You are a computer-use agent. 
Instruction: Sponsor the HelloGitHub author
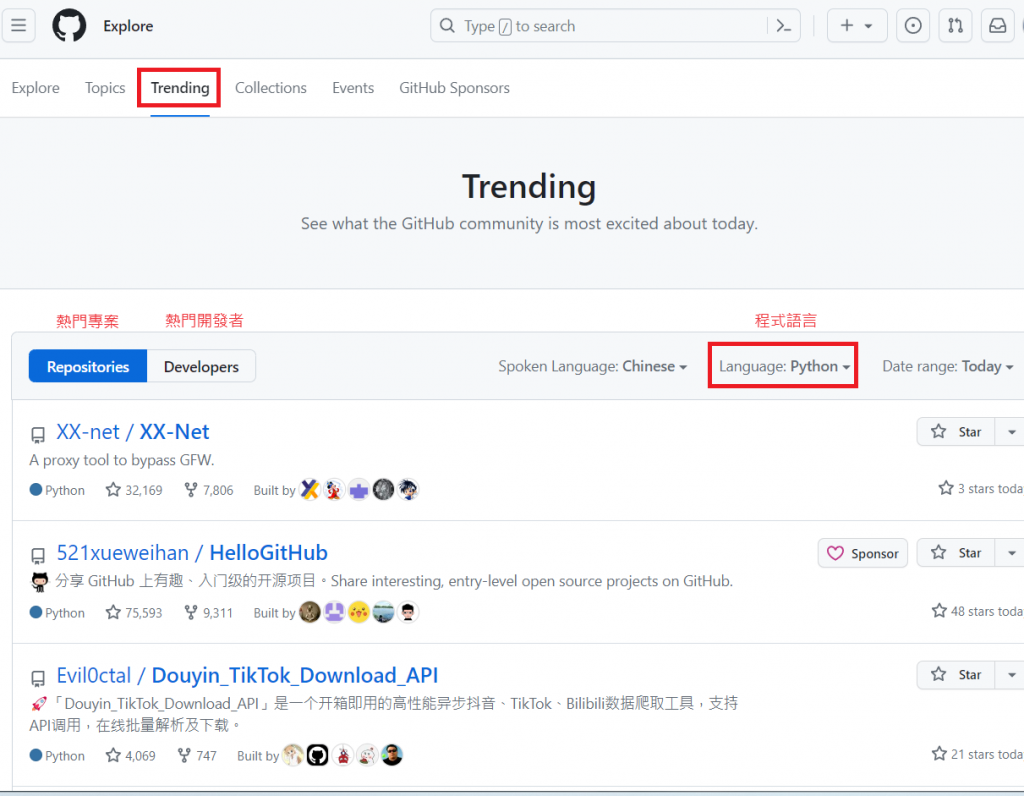863,553
